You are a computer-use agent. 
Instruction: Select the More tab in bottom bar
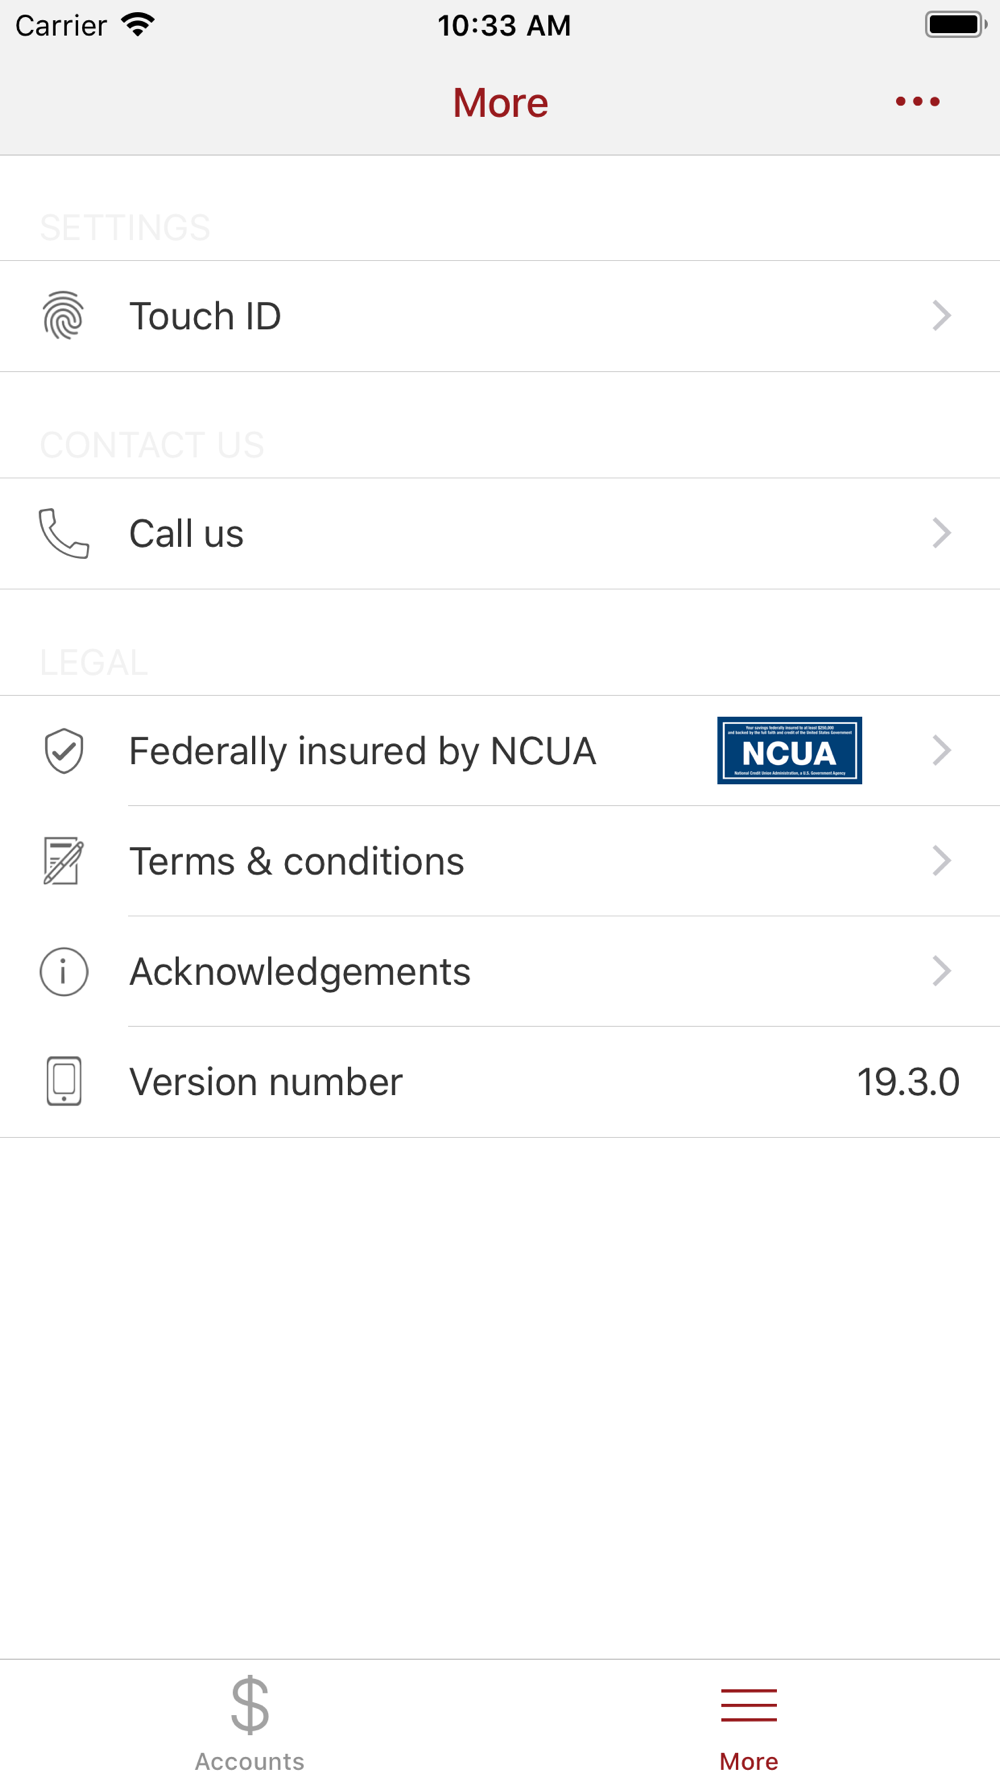click(x=749, y=1724)
